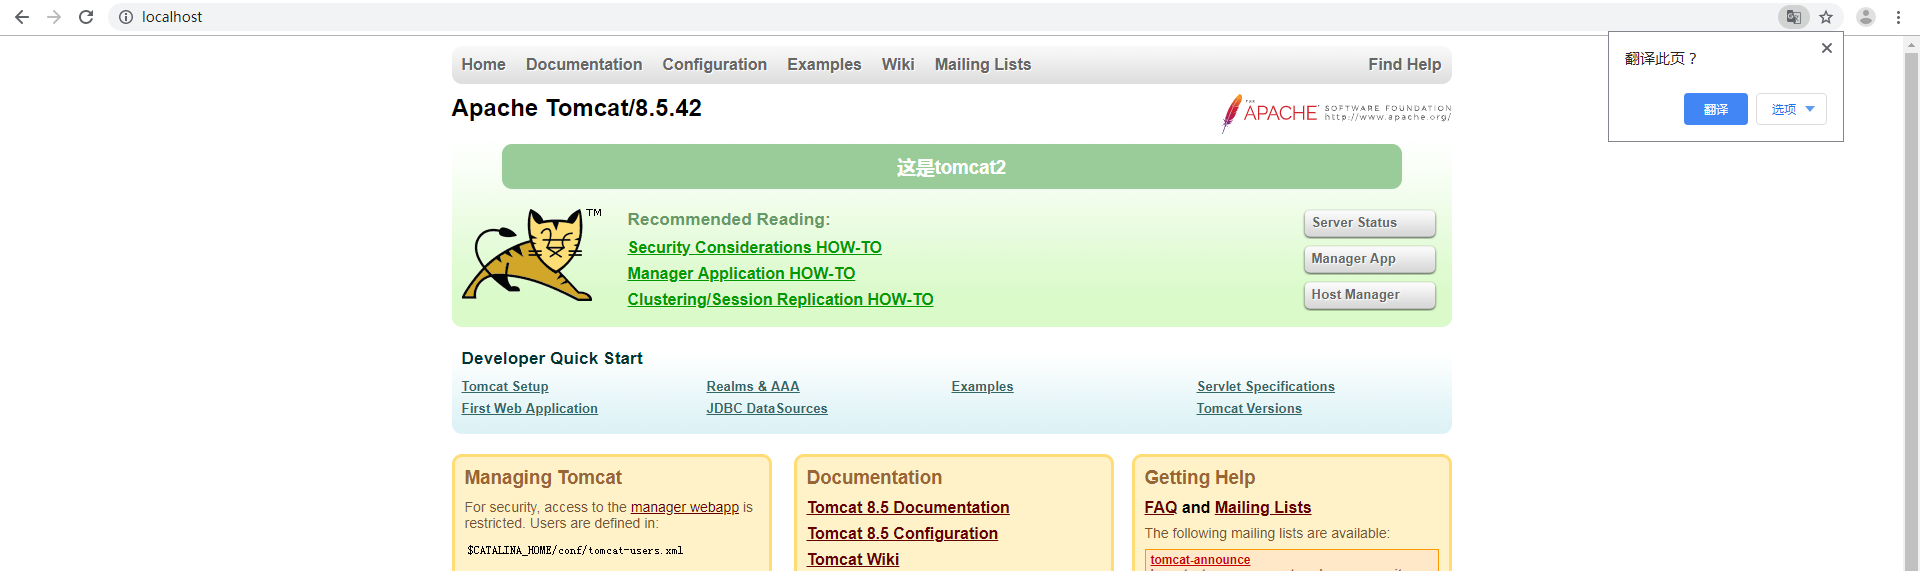This screenshot has width=1920, height=571.
Task: Open the Tomcat Wiki link
Action: pyautogui.click(x=853, y=559)
